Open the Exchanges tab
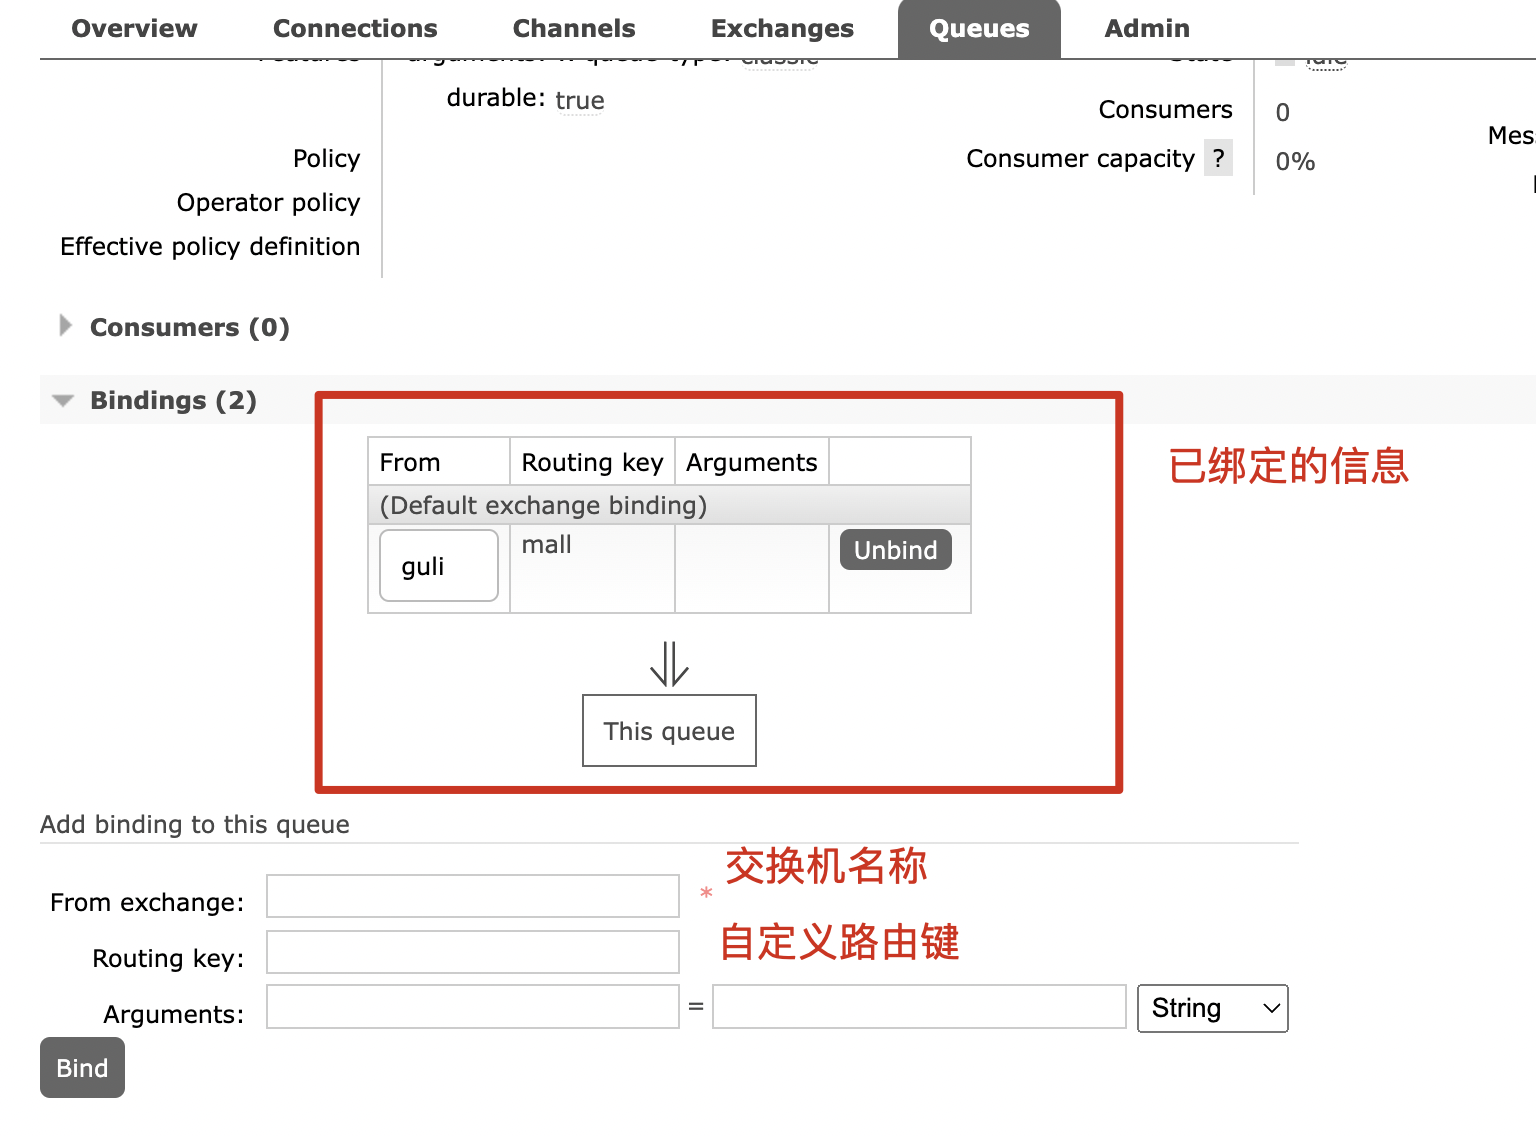Screen dimensions: 1536x1136 (x=782, y=28)
